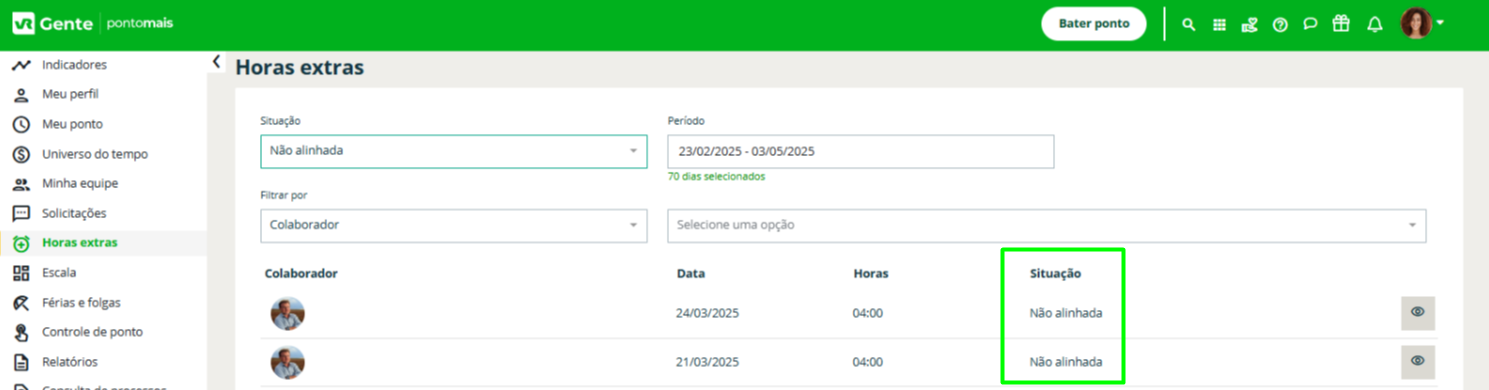Click collaborator photo in 21/03/2025 row

pyautogui.click(x=287, y=362)
